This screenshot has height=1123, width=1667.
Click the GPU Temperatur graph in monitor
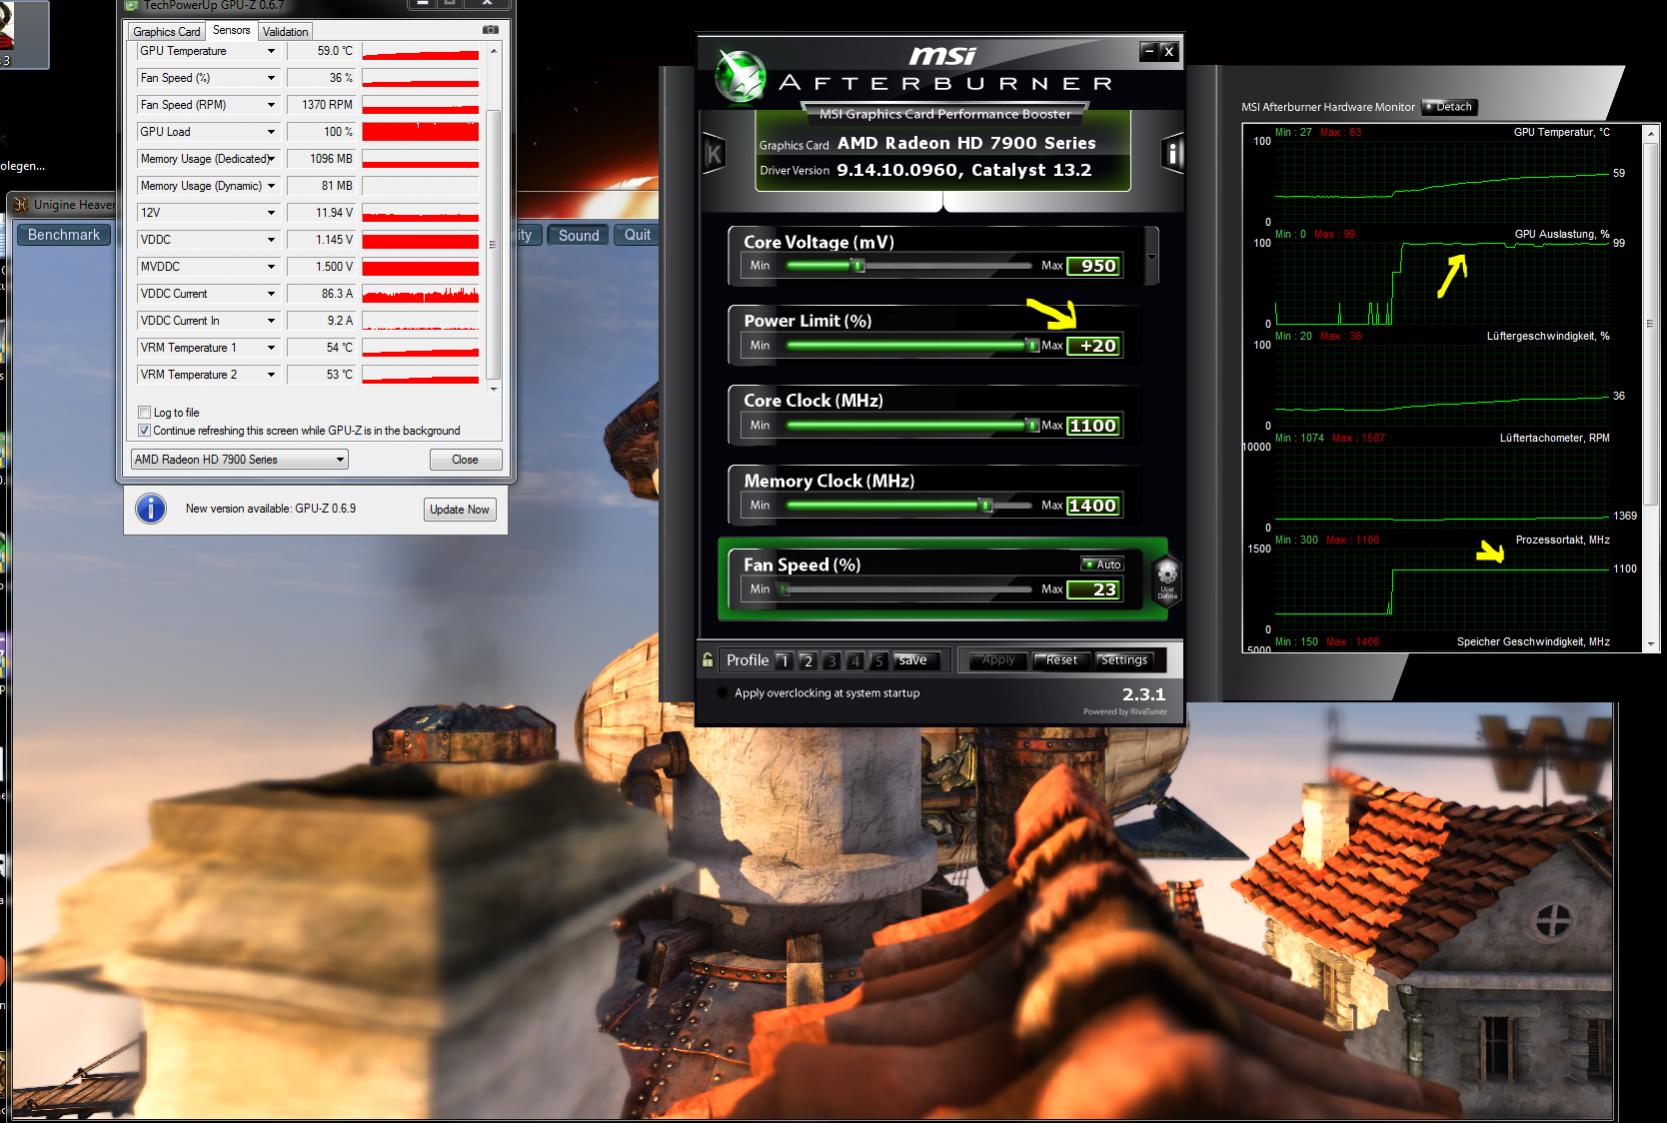(1441, 181)
